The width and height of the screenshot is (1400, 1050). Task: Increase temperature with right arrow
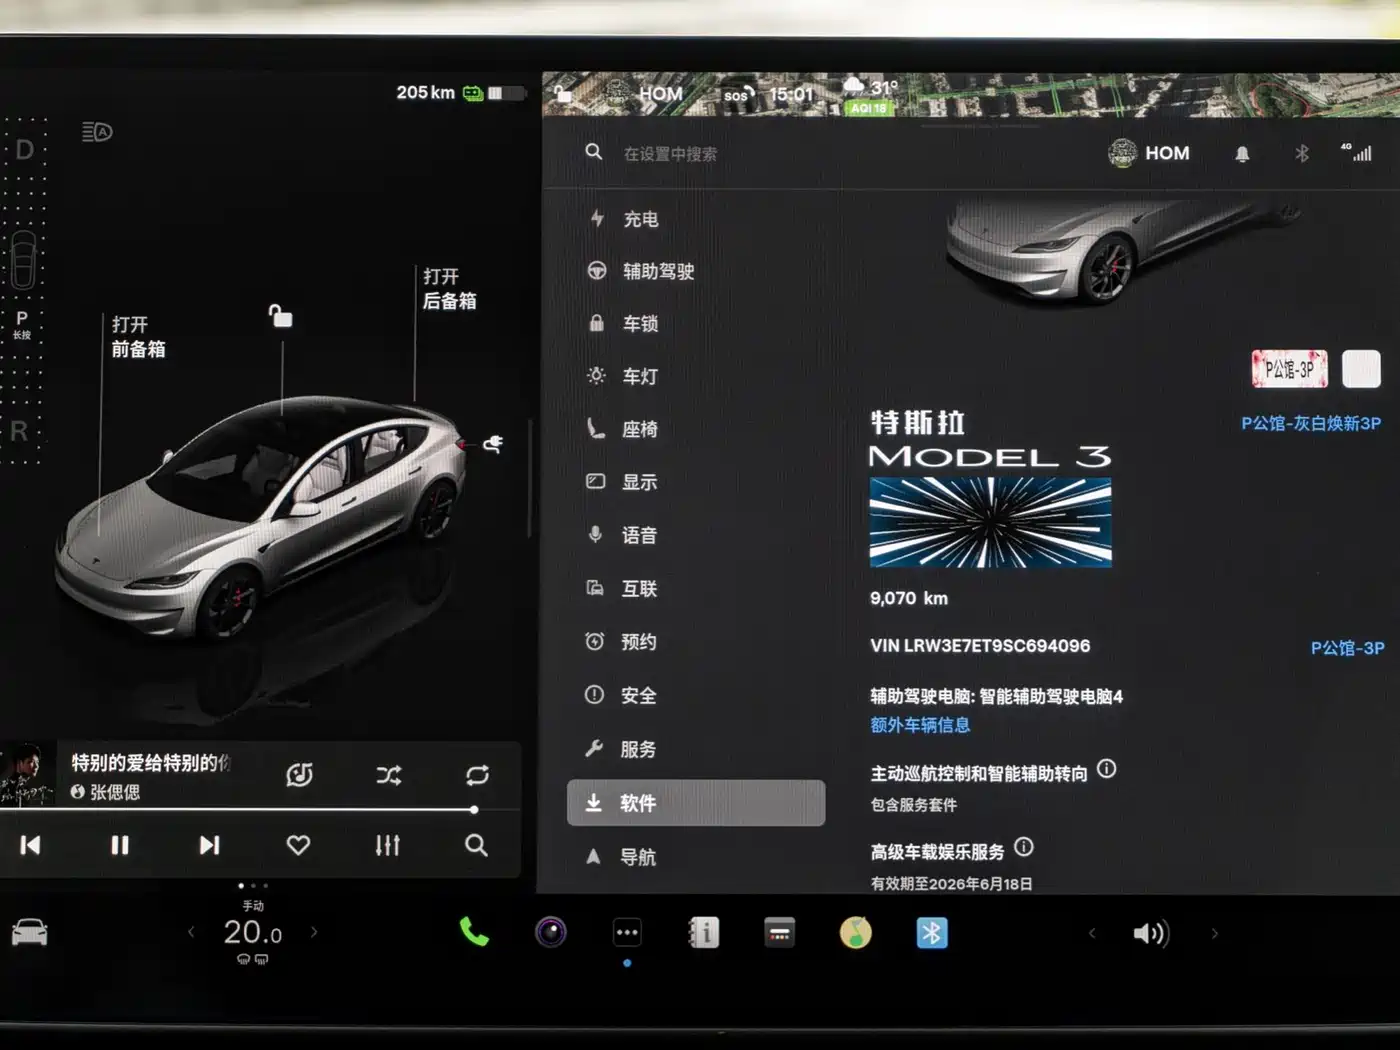click(314, 932)
